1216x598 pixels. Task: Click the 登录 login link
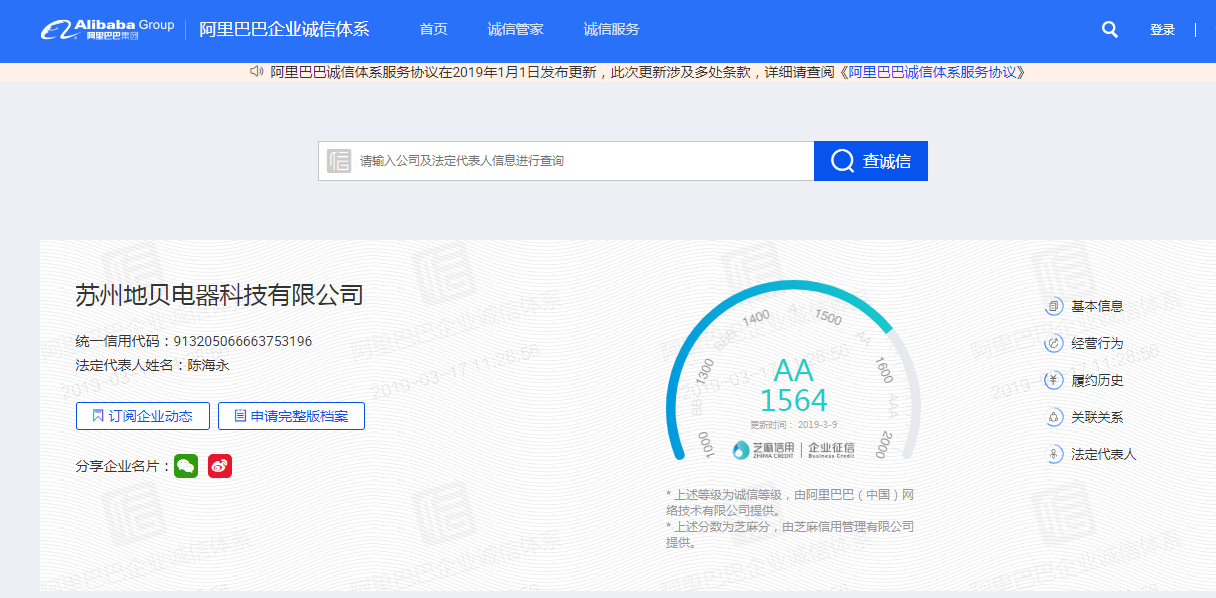pyautogui.click(x=1162, y=30)
